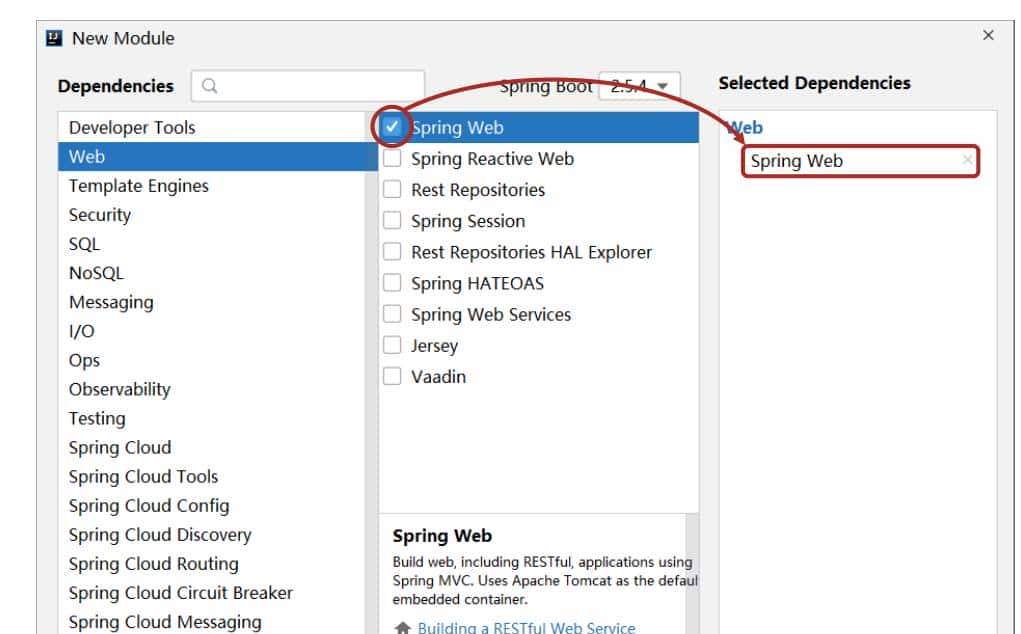The image size is (1021, 634).
Task: Remove Spring Web from Selected Dependencies
Action: pyautogui.click(x=968, y=160)
